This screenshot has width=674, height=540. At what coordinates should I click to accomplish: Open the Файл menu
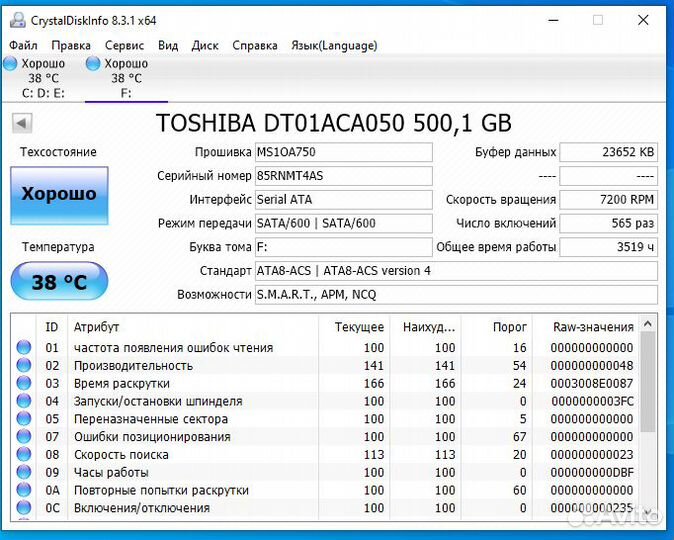(x=23, y=46)
